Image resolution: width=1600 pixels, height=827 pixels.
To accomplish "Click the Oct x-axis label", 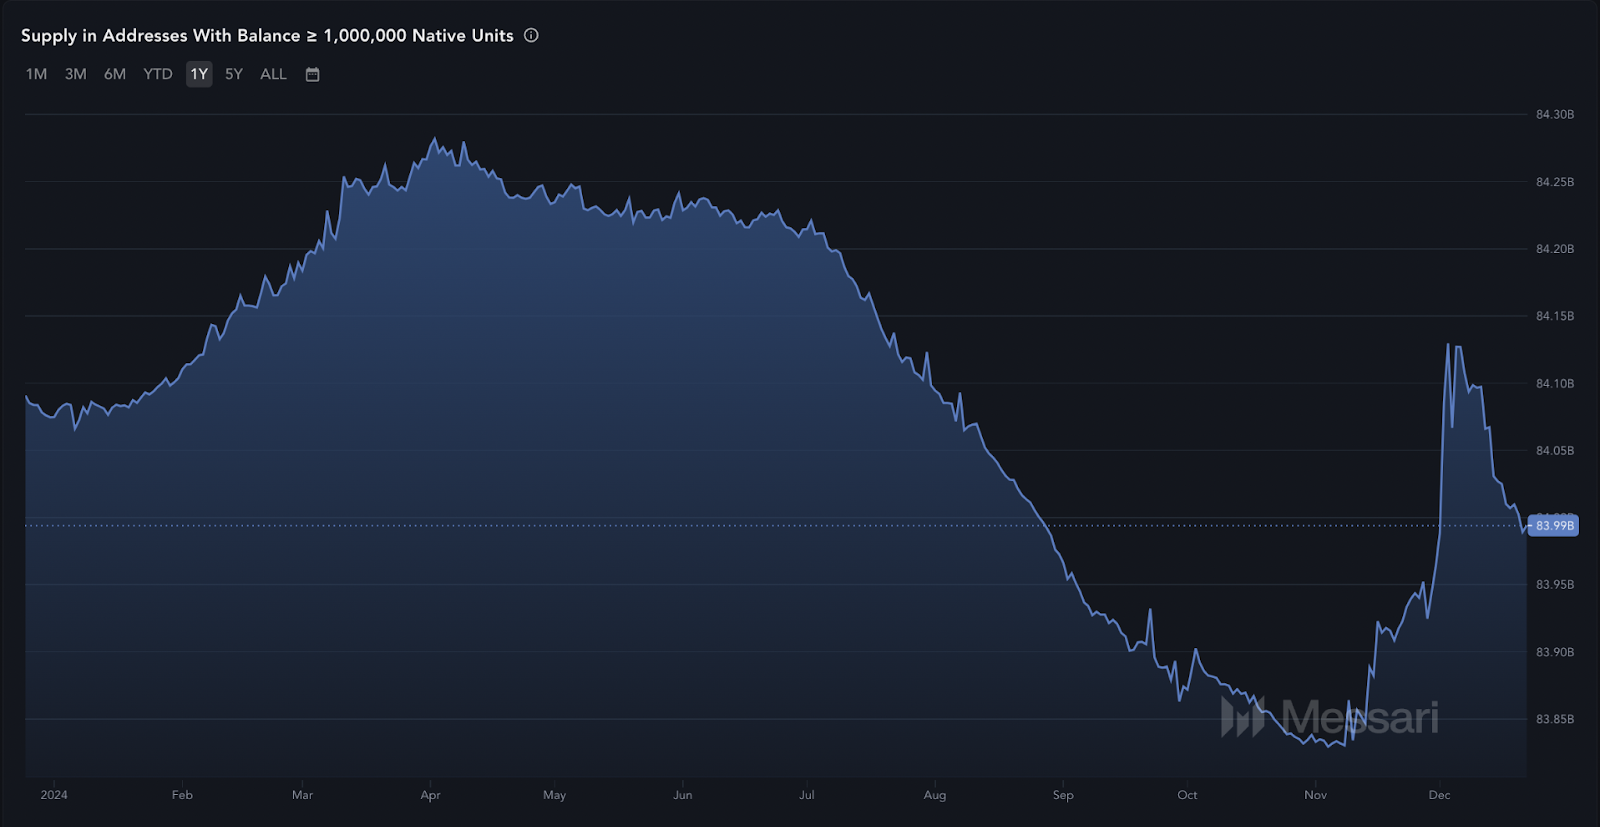I will (x=1187, y=795).
